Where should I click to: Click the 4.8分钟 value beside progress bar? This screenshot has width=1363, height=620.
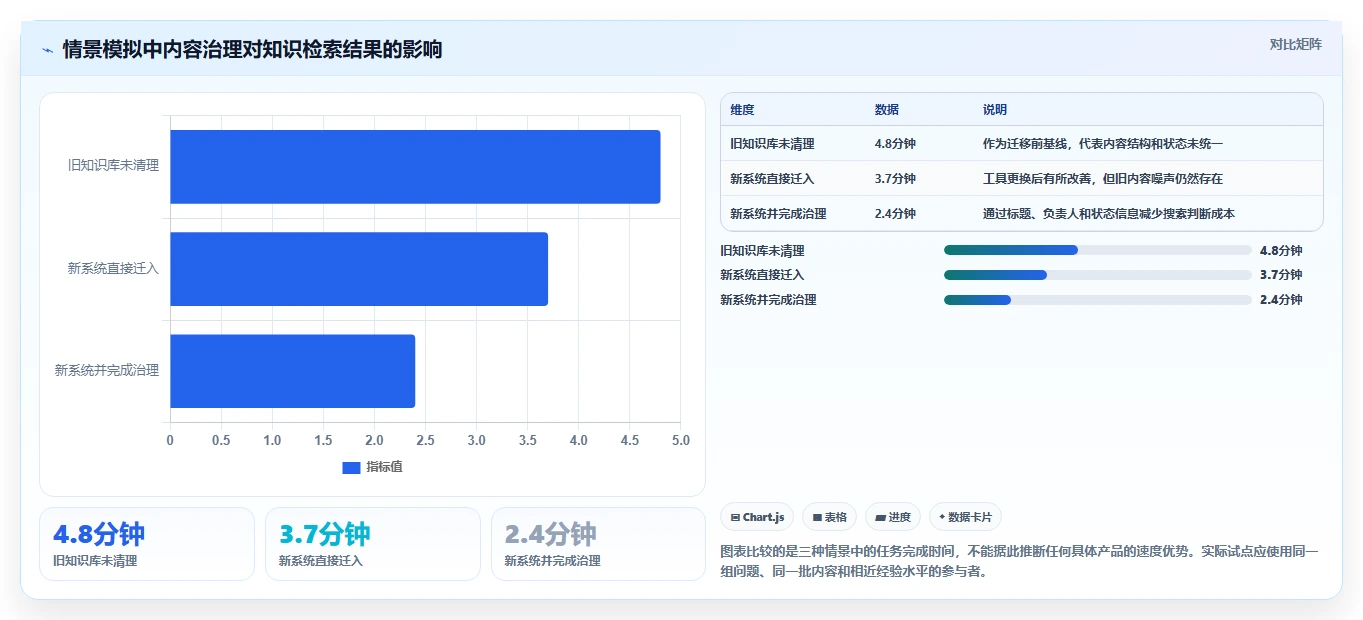(x=1281, y=251)
